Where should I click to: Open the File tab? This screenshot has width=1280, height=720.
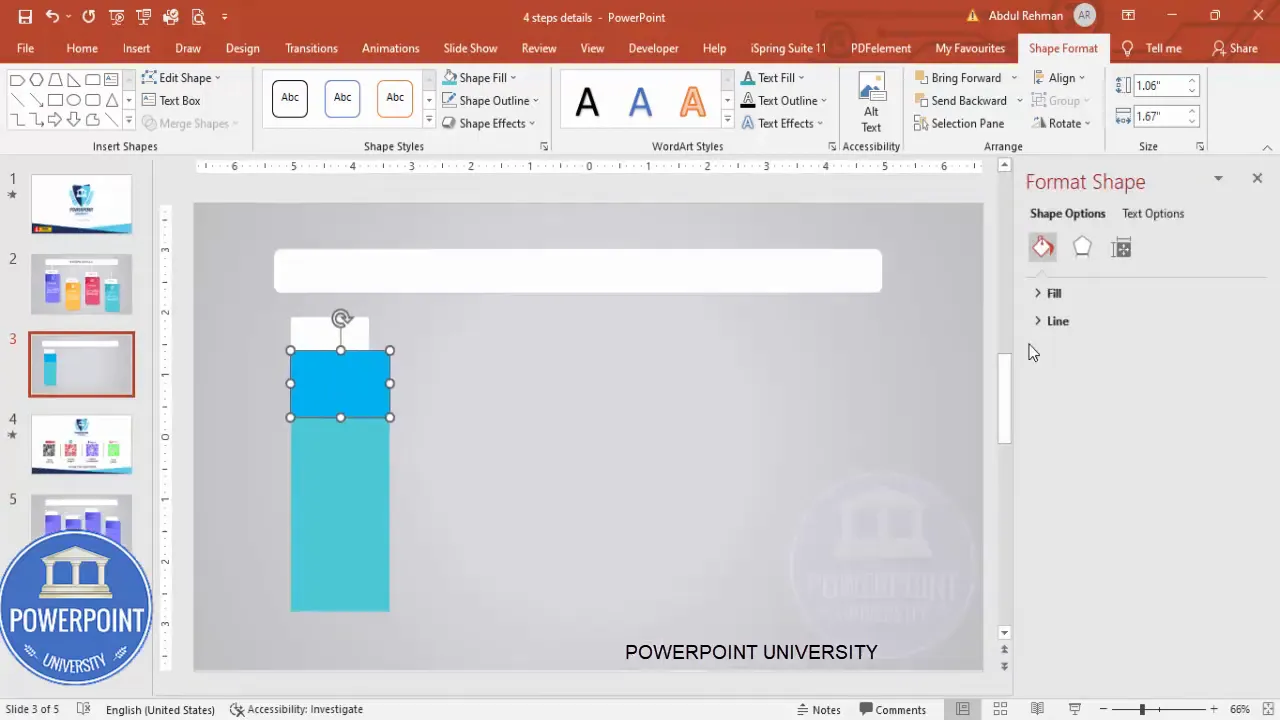[x=25, y=48]
